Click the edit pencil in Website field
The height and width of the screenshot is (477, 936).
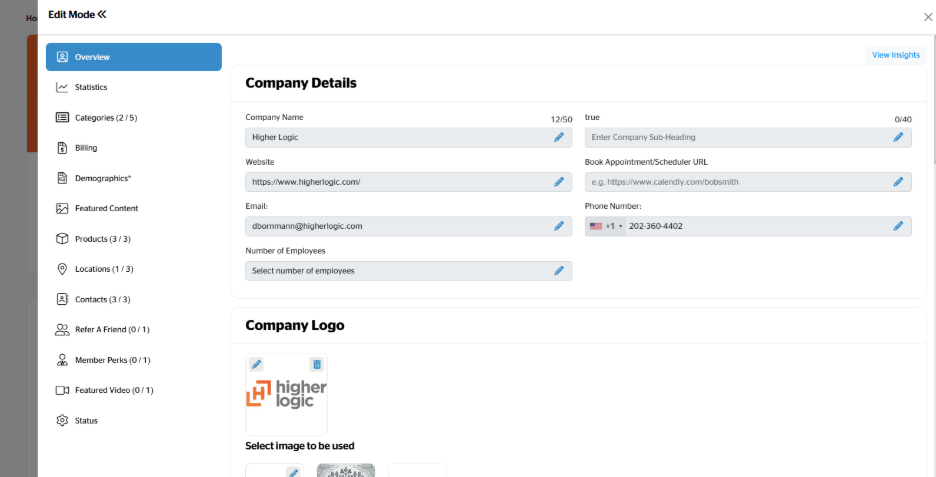tap(559, 182)
